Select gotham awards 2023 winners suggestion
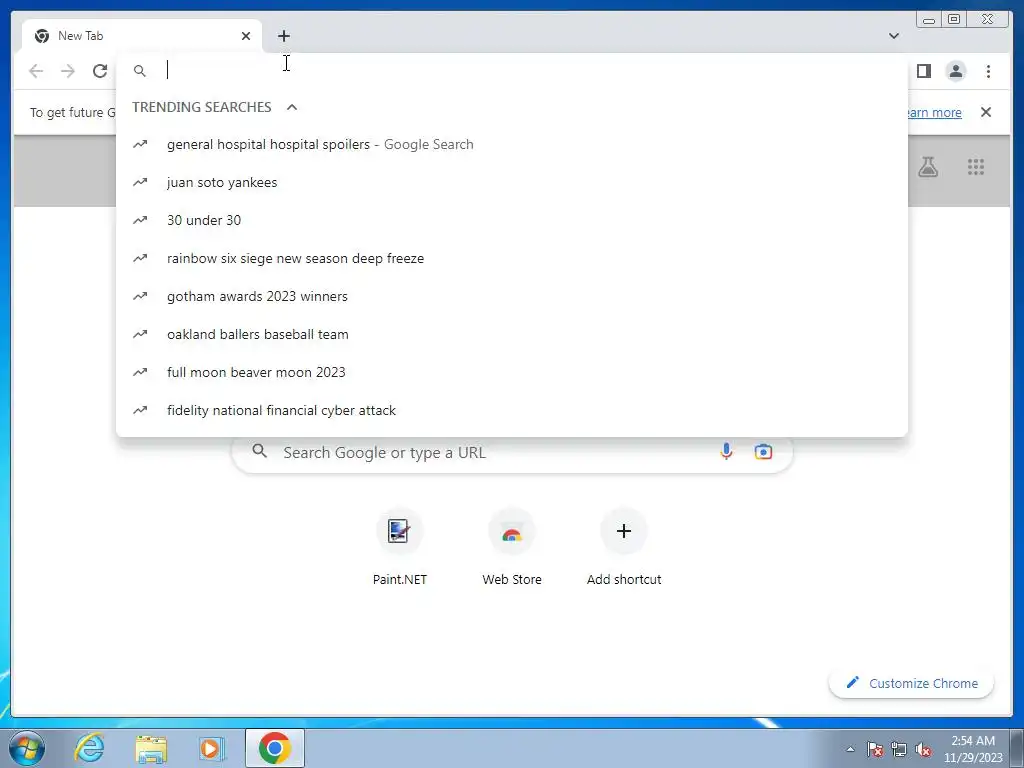The image size is (1024, 768). click(x=511, y=296)
